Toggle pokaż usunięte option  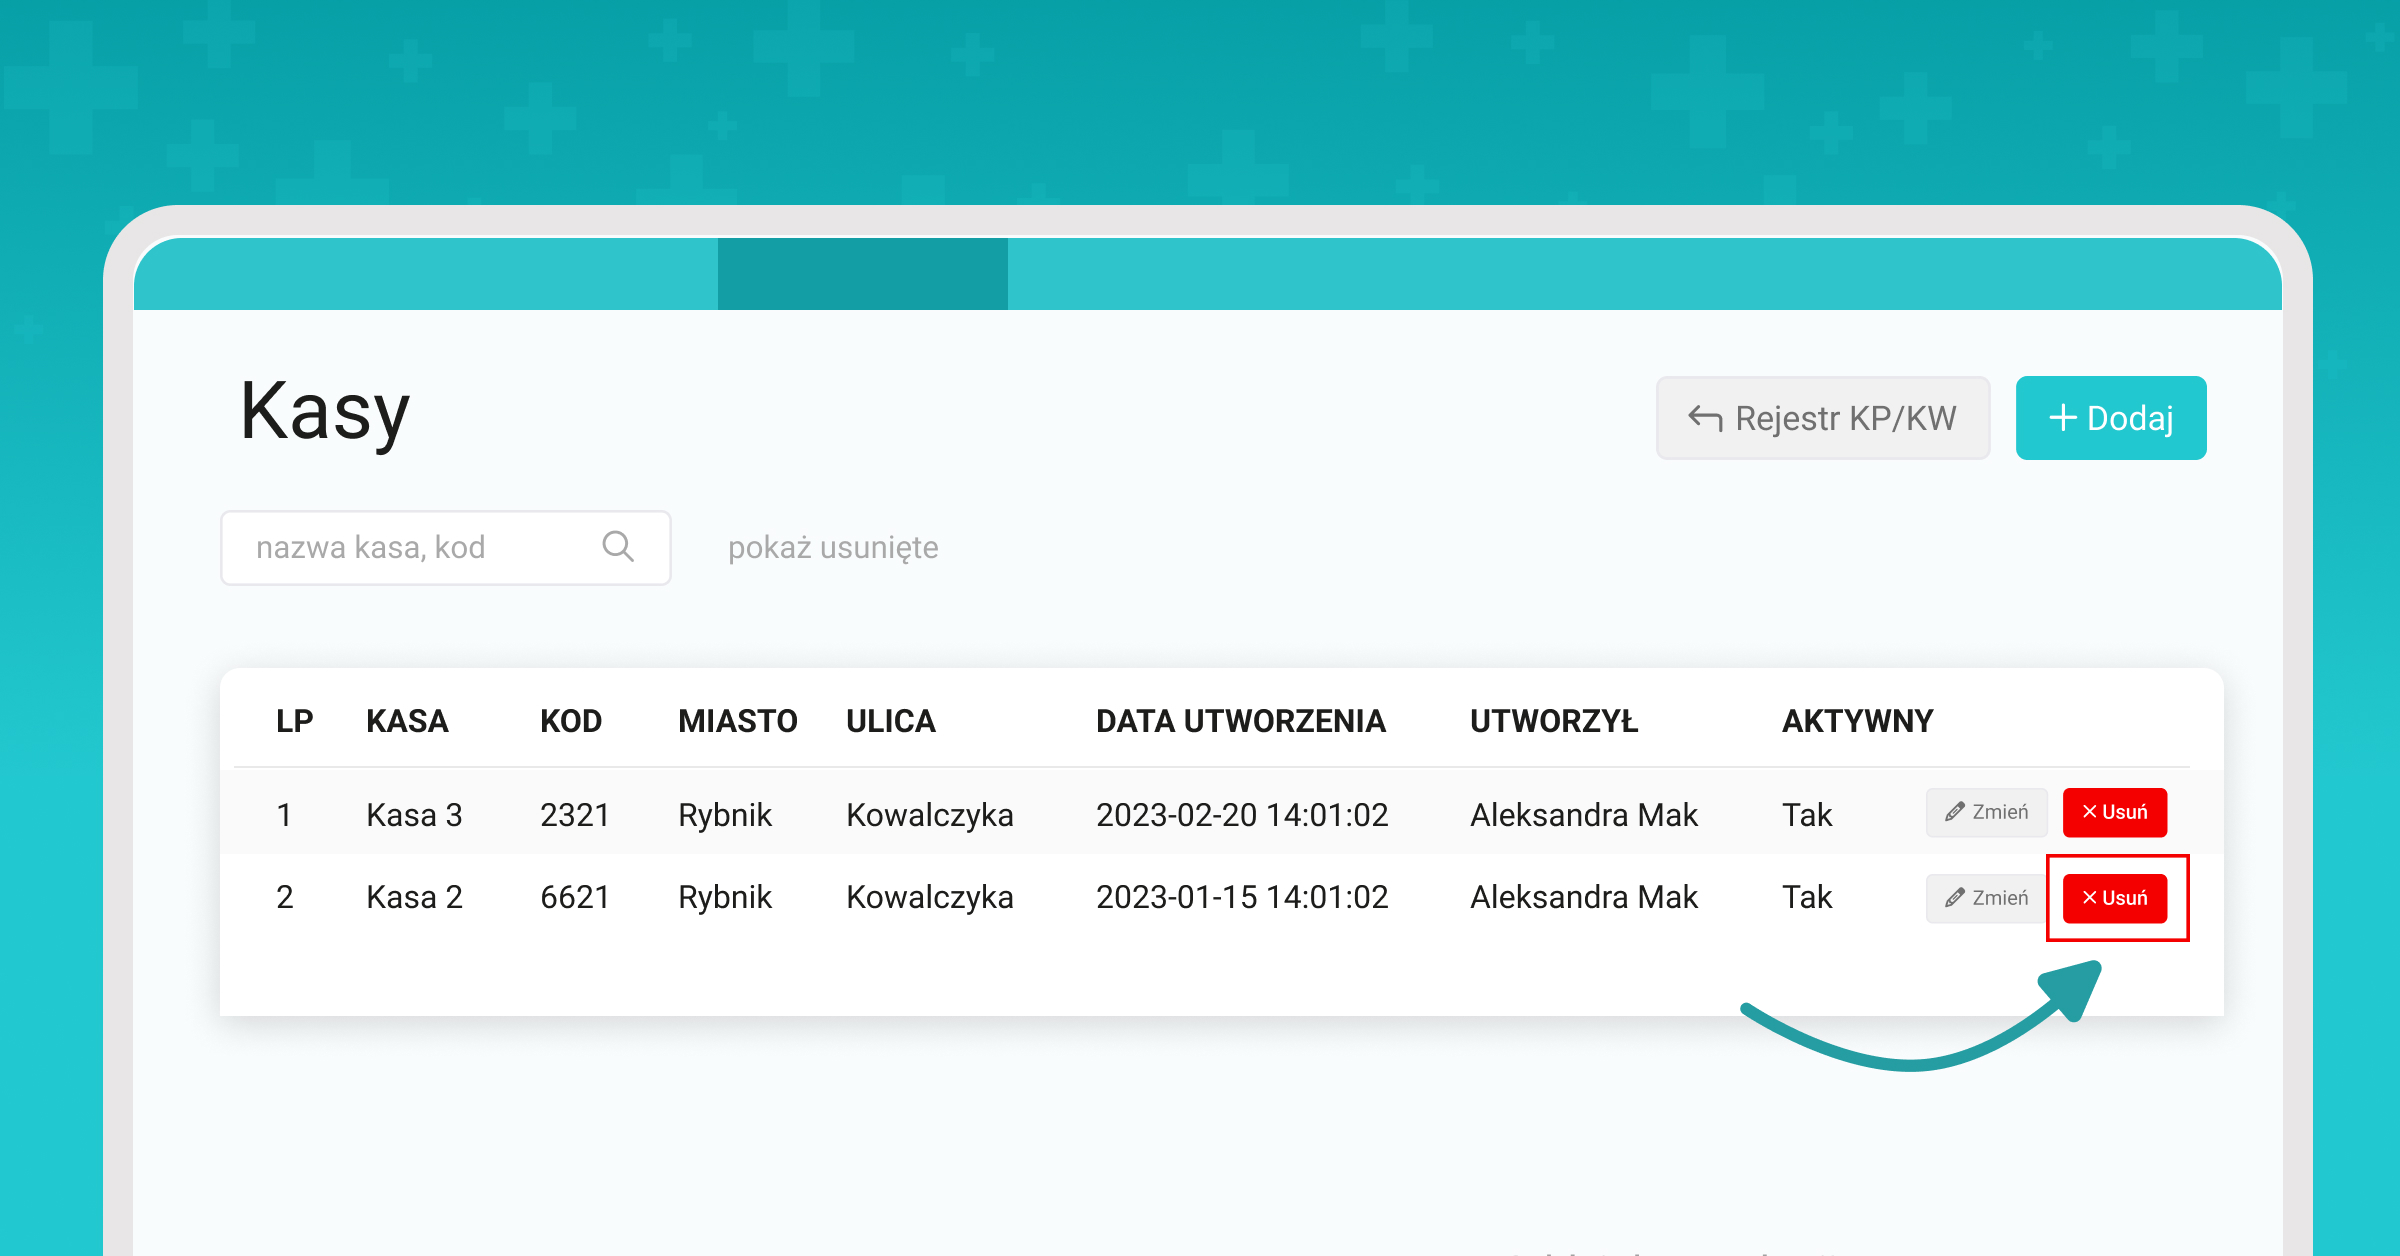(x=833, y=547)
